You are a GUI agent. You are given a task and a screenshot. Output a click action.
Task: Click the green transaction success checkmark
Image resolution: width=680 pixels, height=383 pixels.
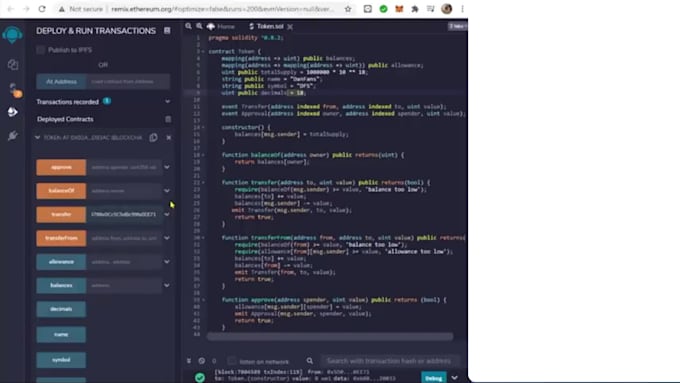[200, 377]
